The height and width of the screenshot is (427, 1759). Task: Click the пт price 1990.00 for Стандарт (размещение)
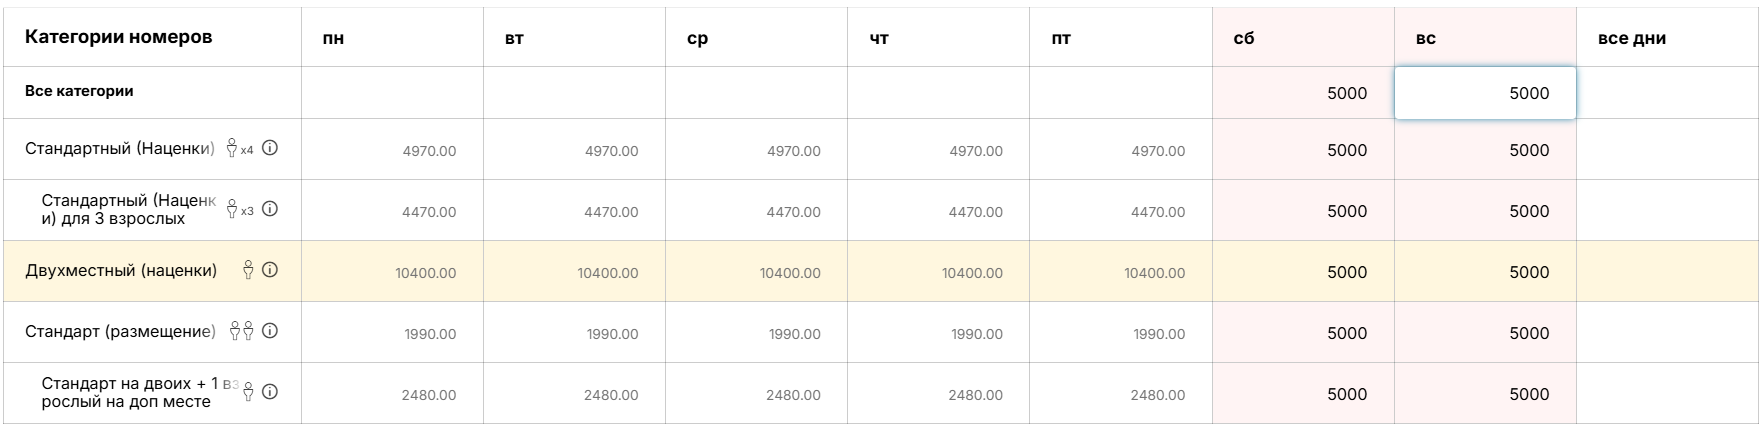click(x=1121, y=334)
